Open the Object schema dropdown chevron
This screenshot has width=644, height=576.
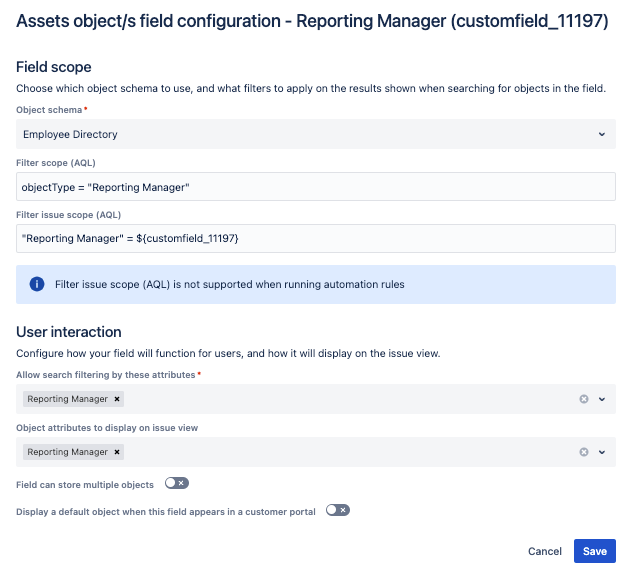(x=602, y=134)
